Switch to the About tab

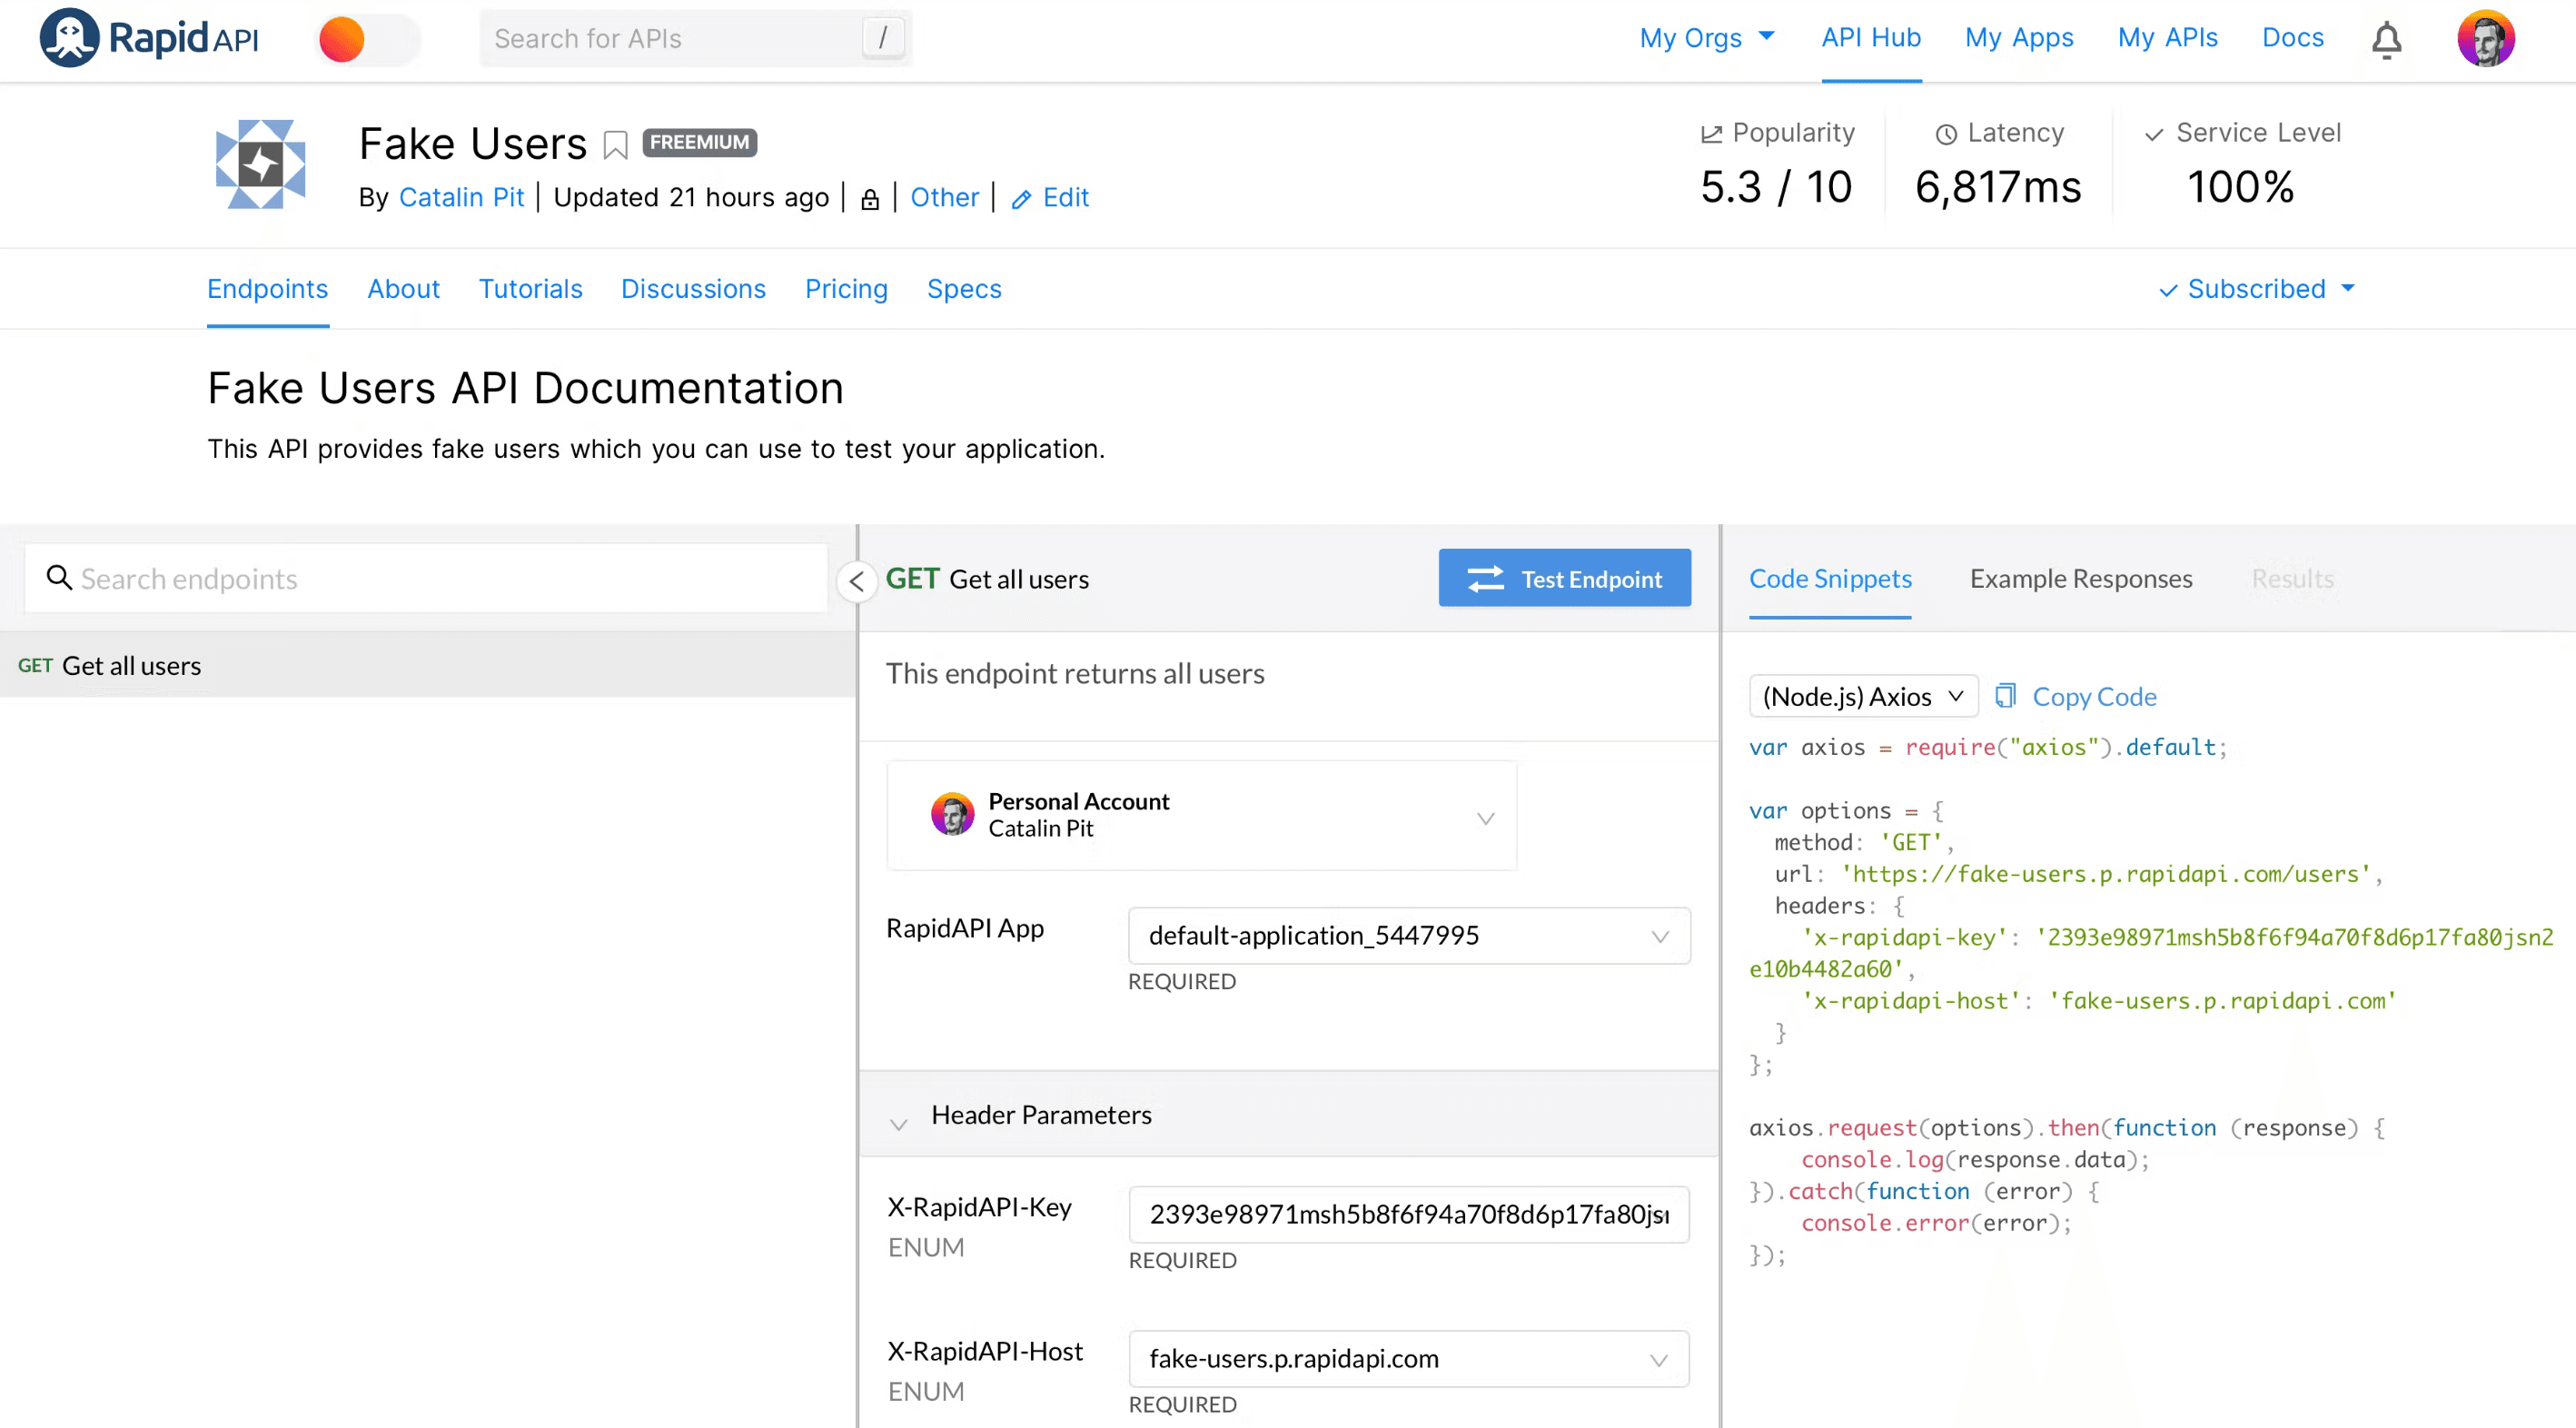click(403, 289)
